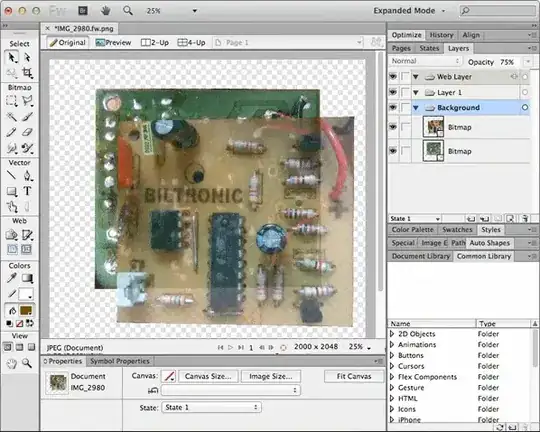Click the Canvas Size button
This screenshot has height=432, width=540.
pyautogui.click(x=208, y=376)
